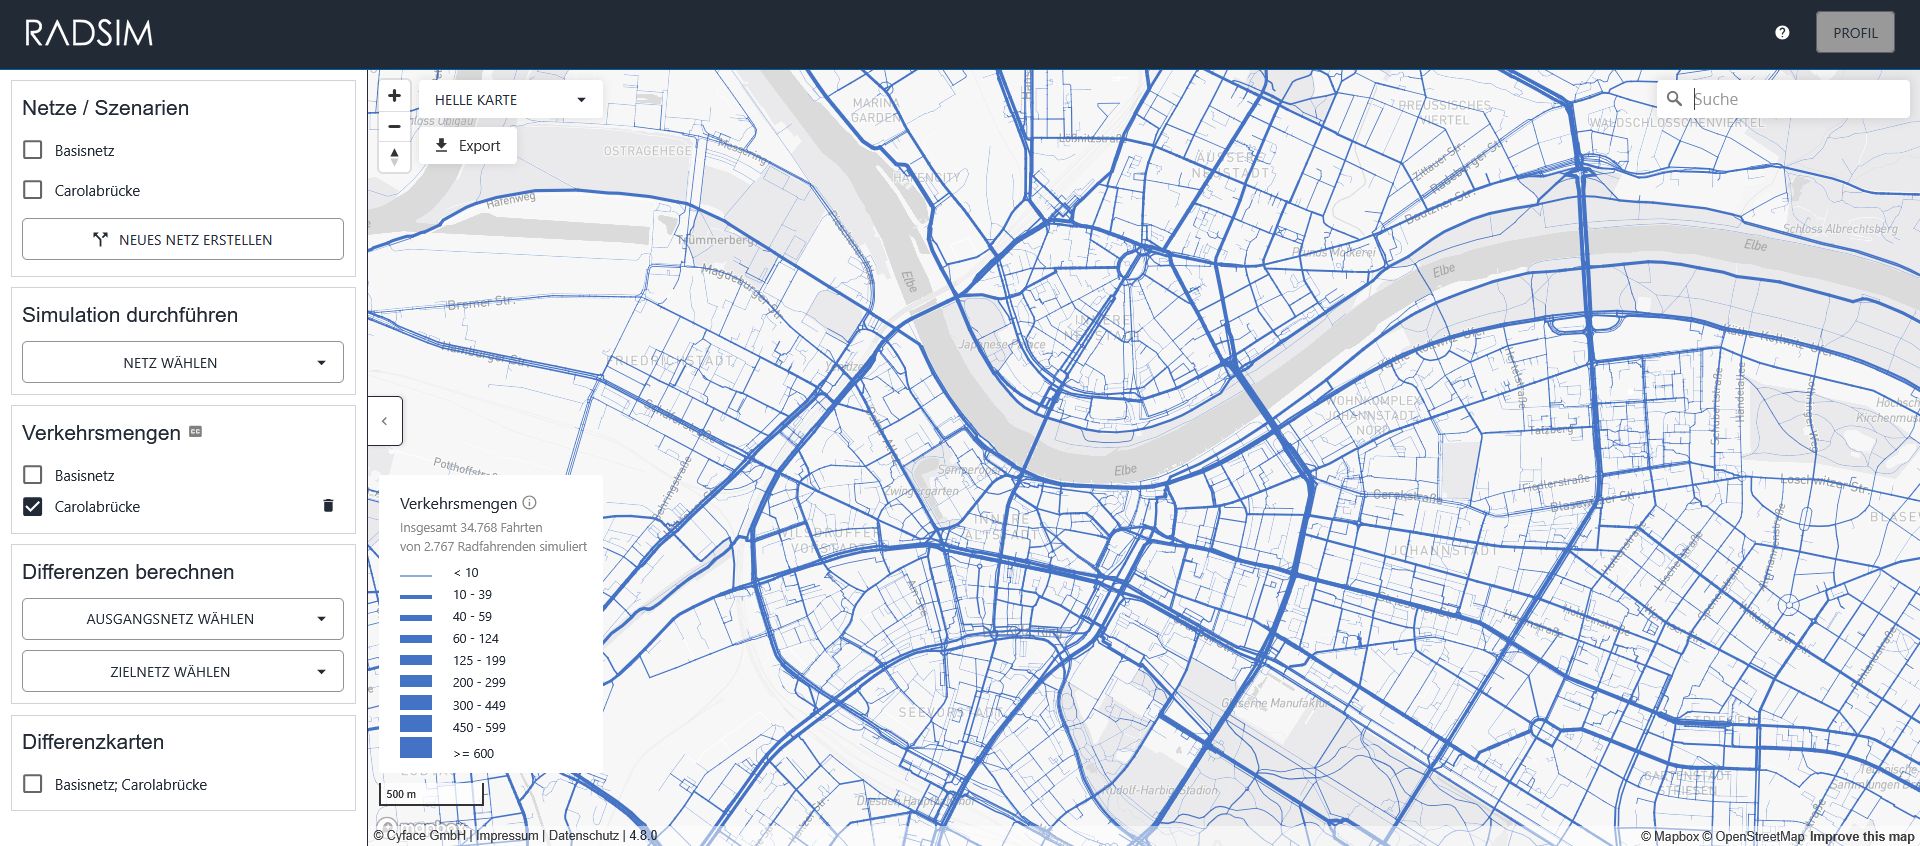Screen dimensions: 1920x846
Task: Click the 125 - 199 legend swatch
Action: pyautogui.click(x=416, y=660)
